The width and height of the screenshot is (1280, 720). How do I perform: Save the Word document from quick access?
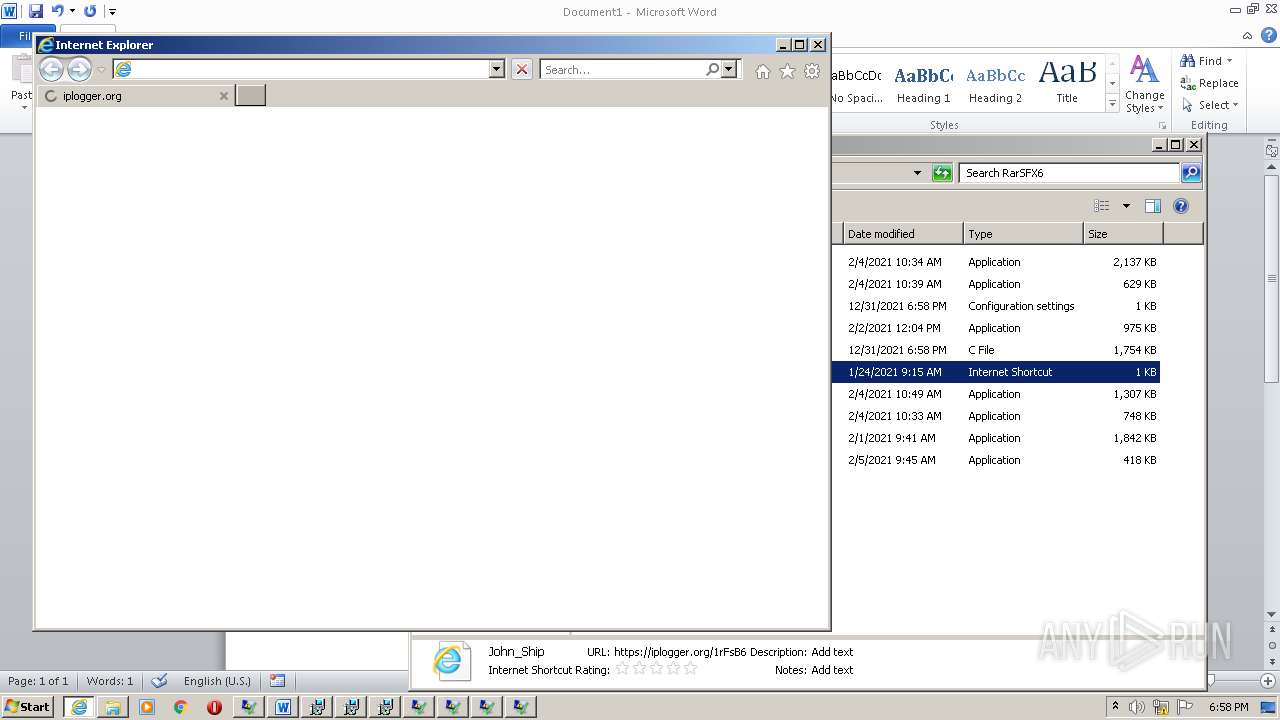pyautogui.click(x=36, y=11)
